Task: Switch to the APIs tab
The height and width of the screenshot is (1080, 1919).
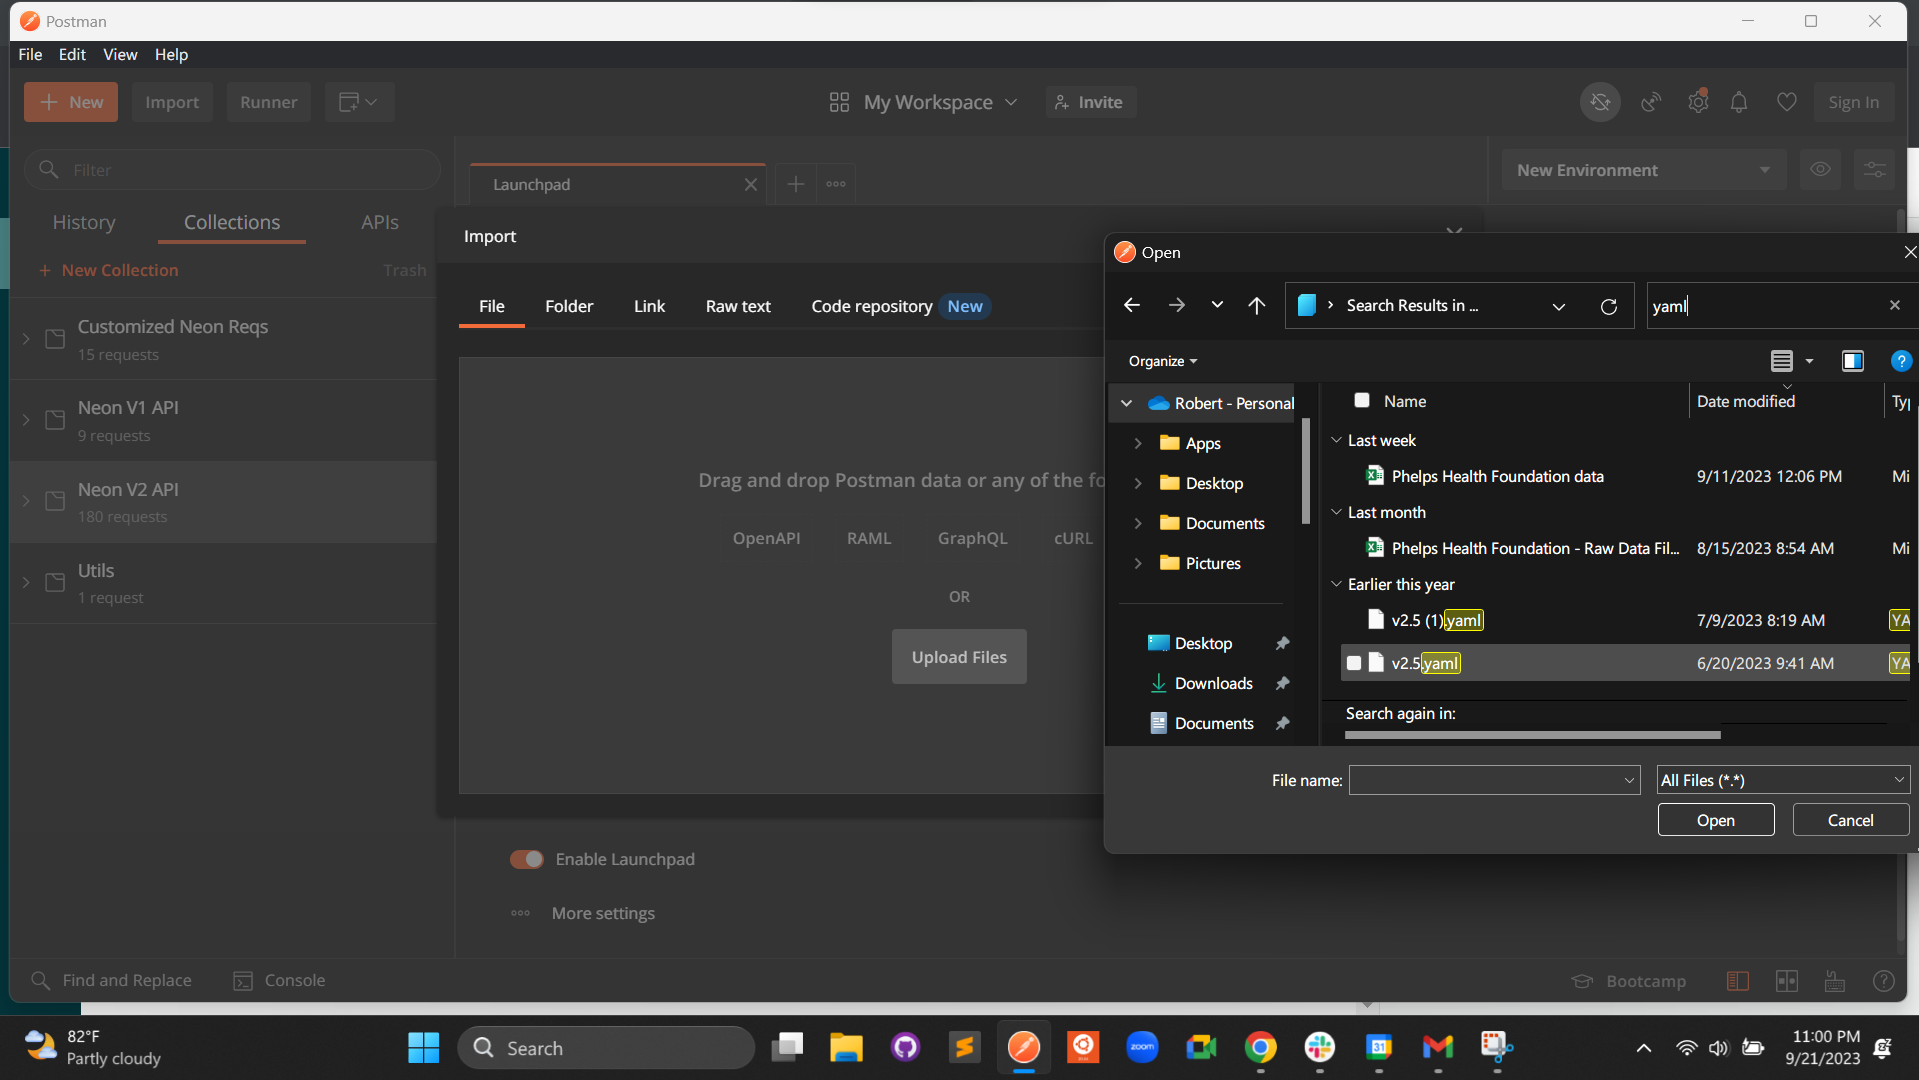Action: tap(380, 222)
